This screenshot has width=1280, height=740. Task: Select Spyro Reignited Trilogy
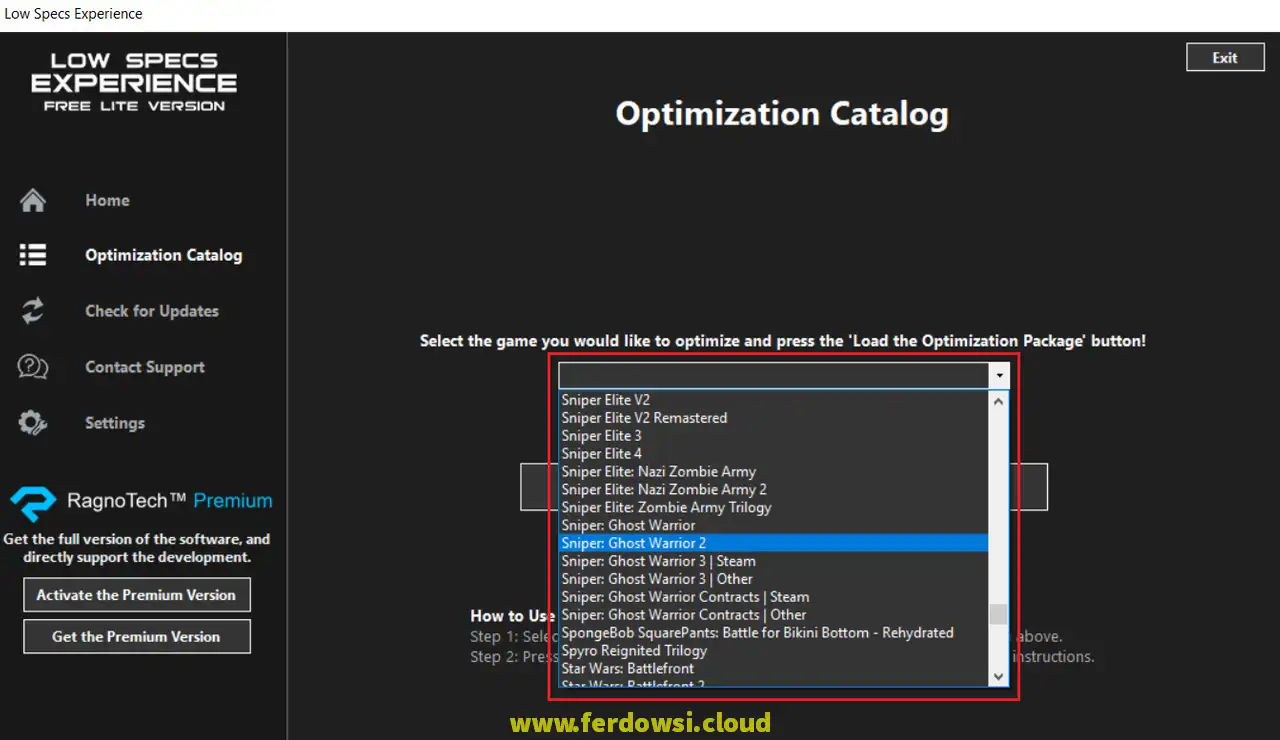[773, 651]
